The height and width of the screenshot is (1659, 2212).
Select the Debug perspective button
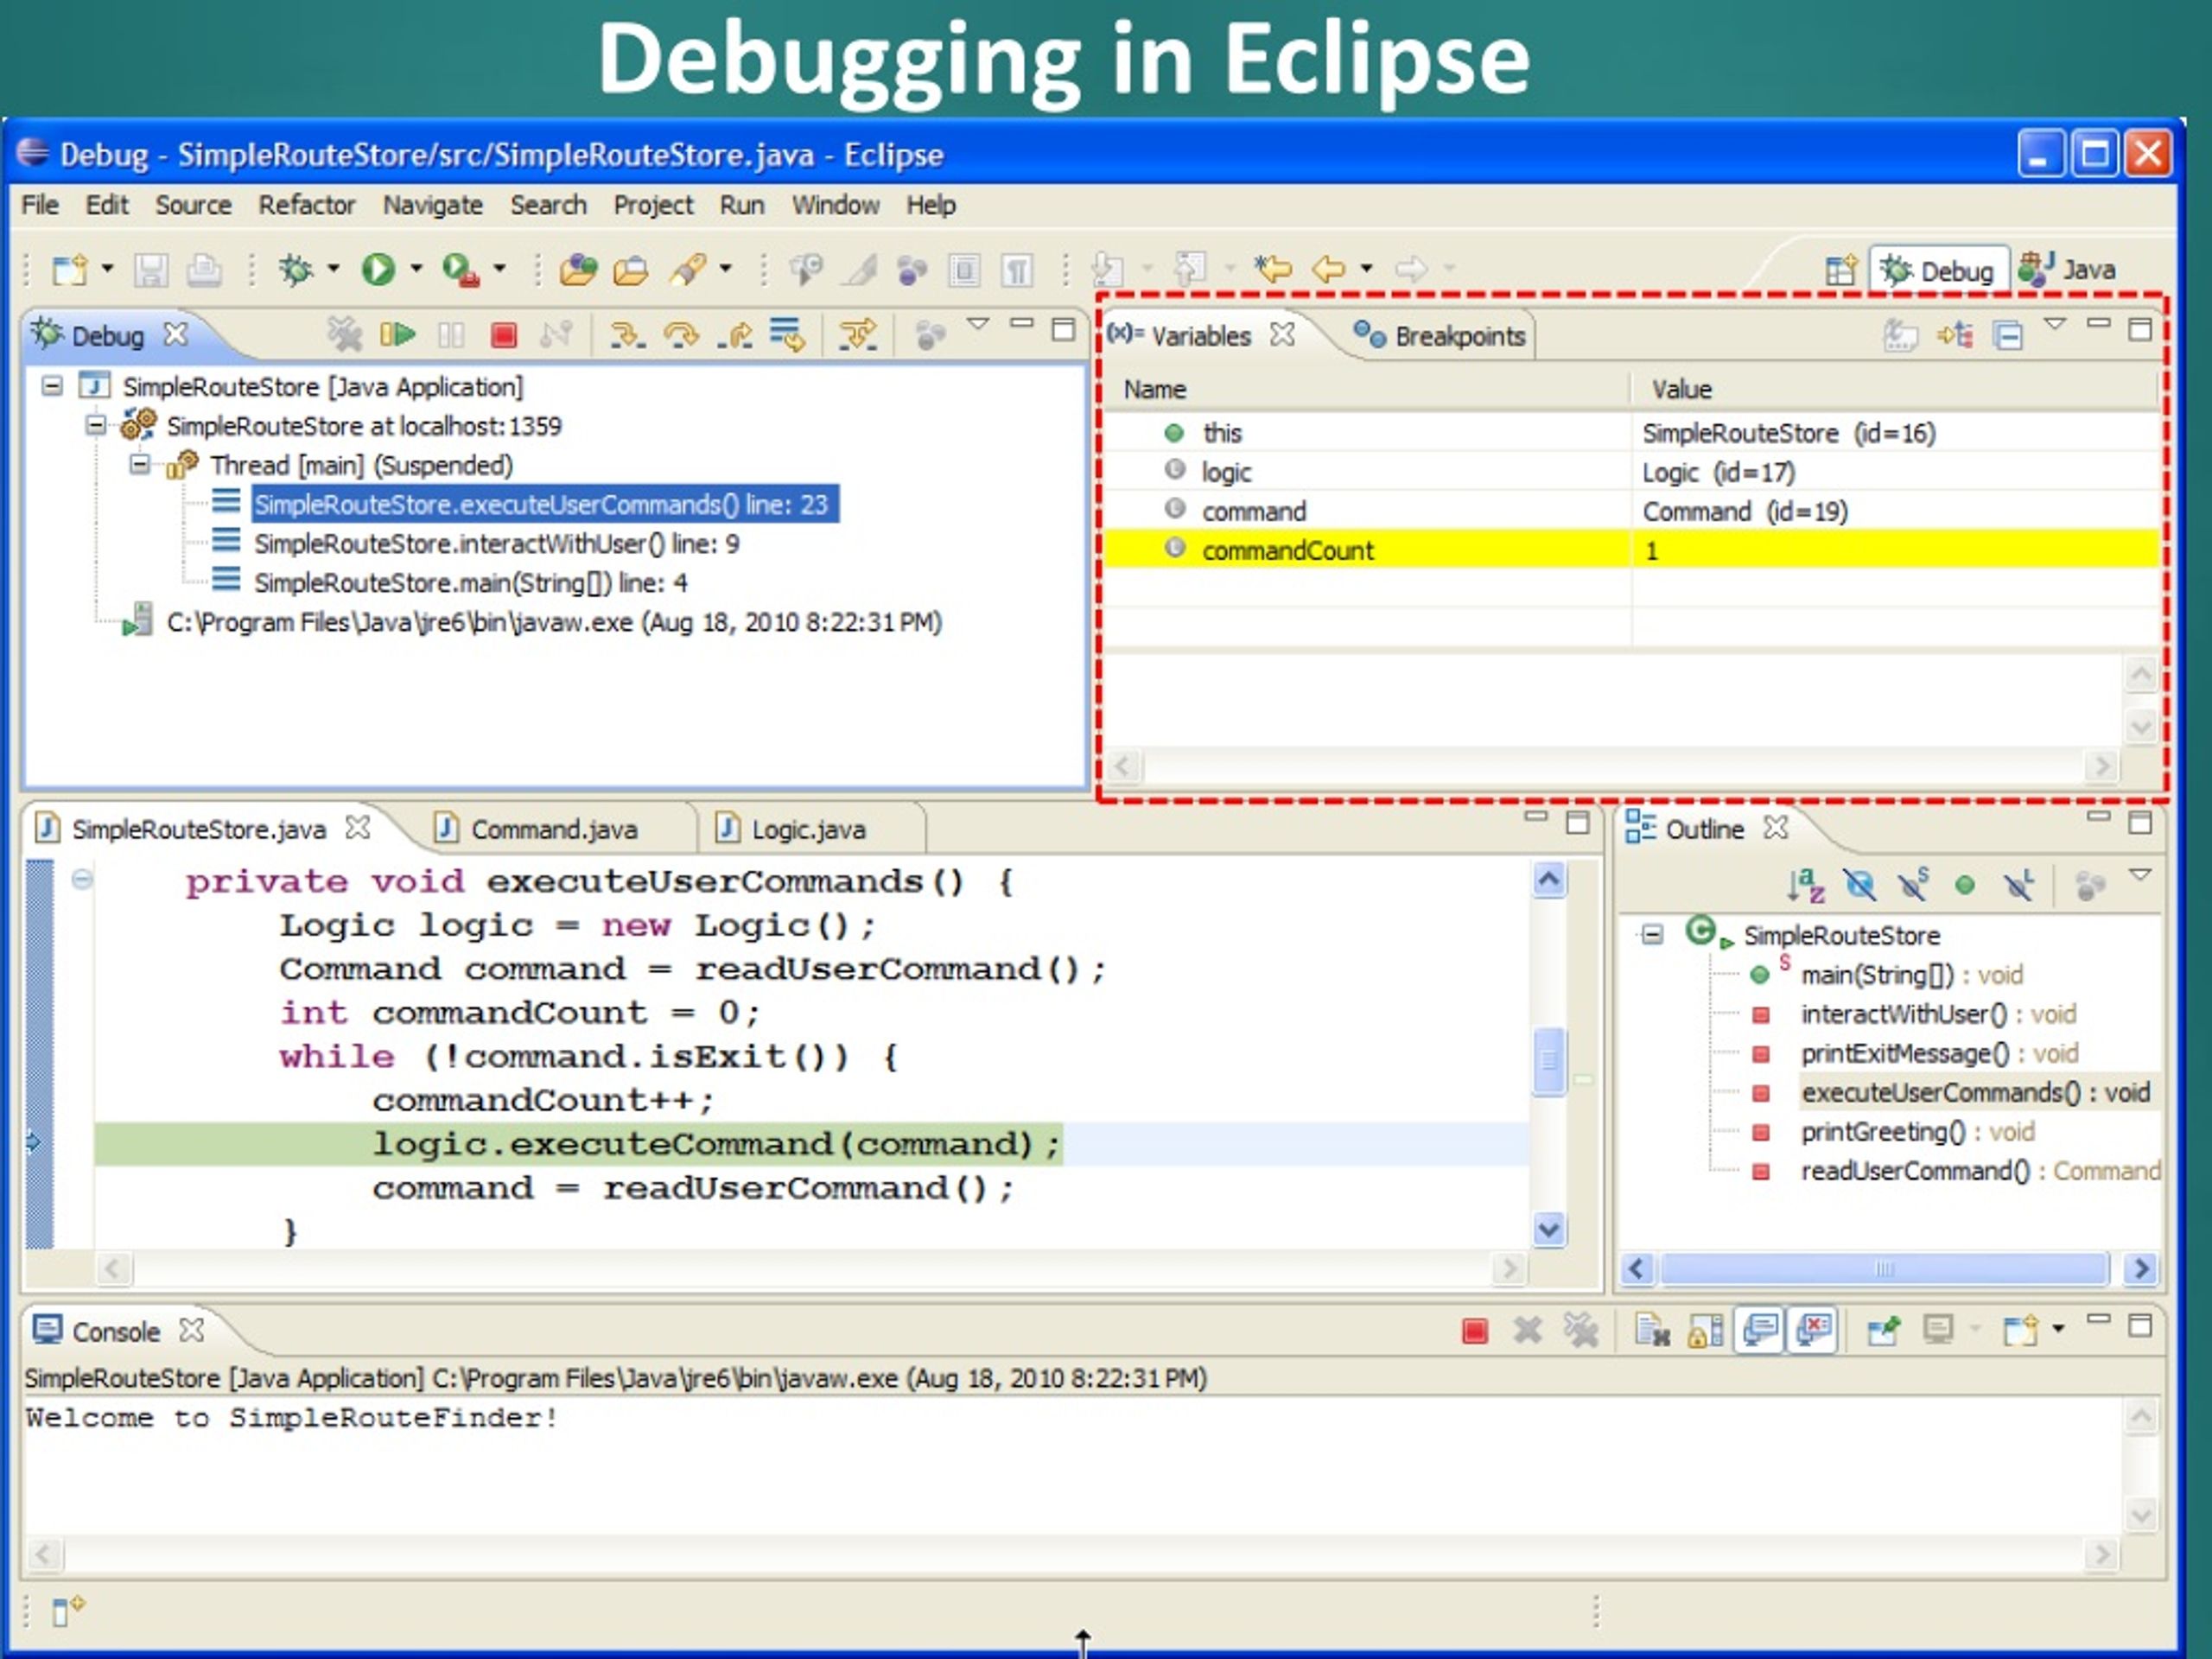[x=1938, y=270]
